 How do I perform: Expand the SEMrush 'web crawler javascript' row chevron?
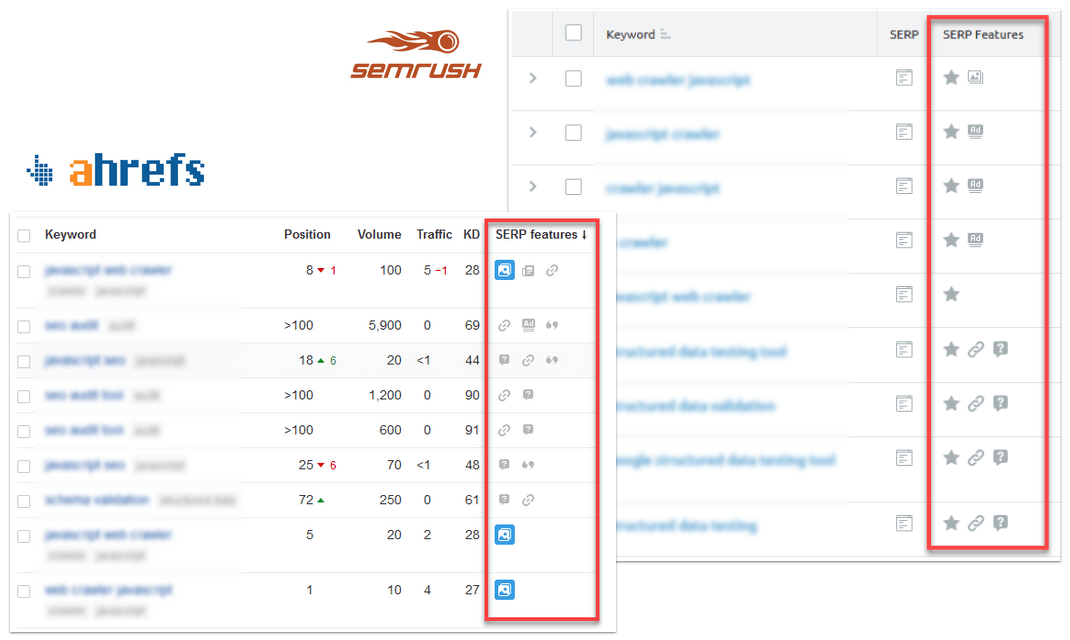(533, 78)
